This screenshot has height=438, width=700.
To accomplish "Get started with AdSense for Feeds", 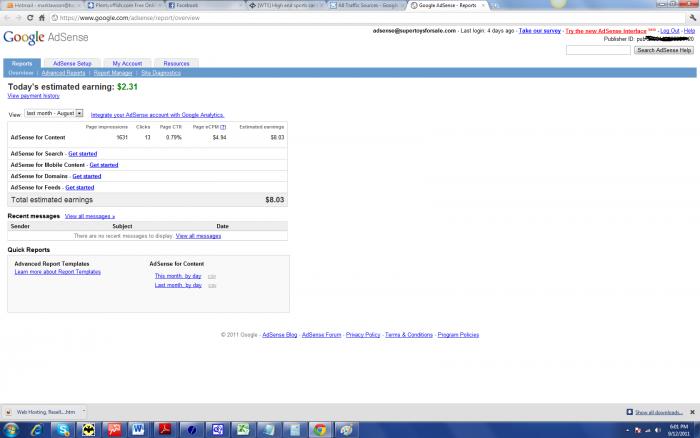I will (80, 188).
